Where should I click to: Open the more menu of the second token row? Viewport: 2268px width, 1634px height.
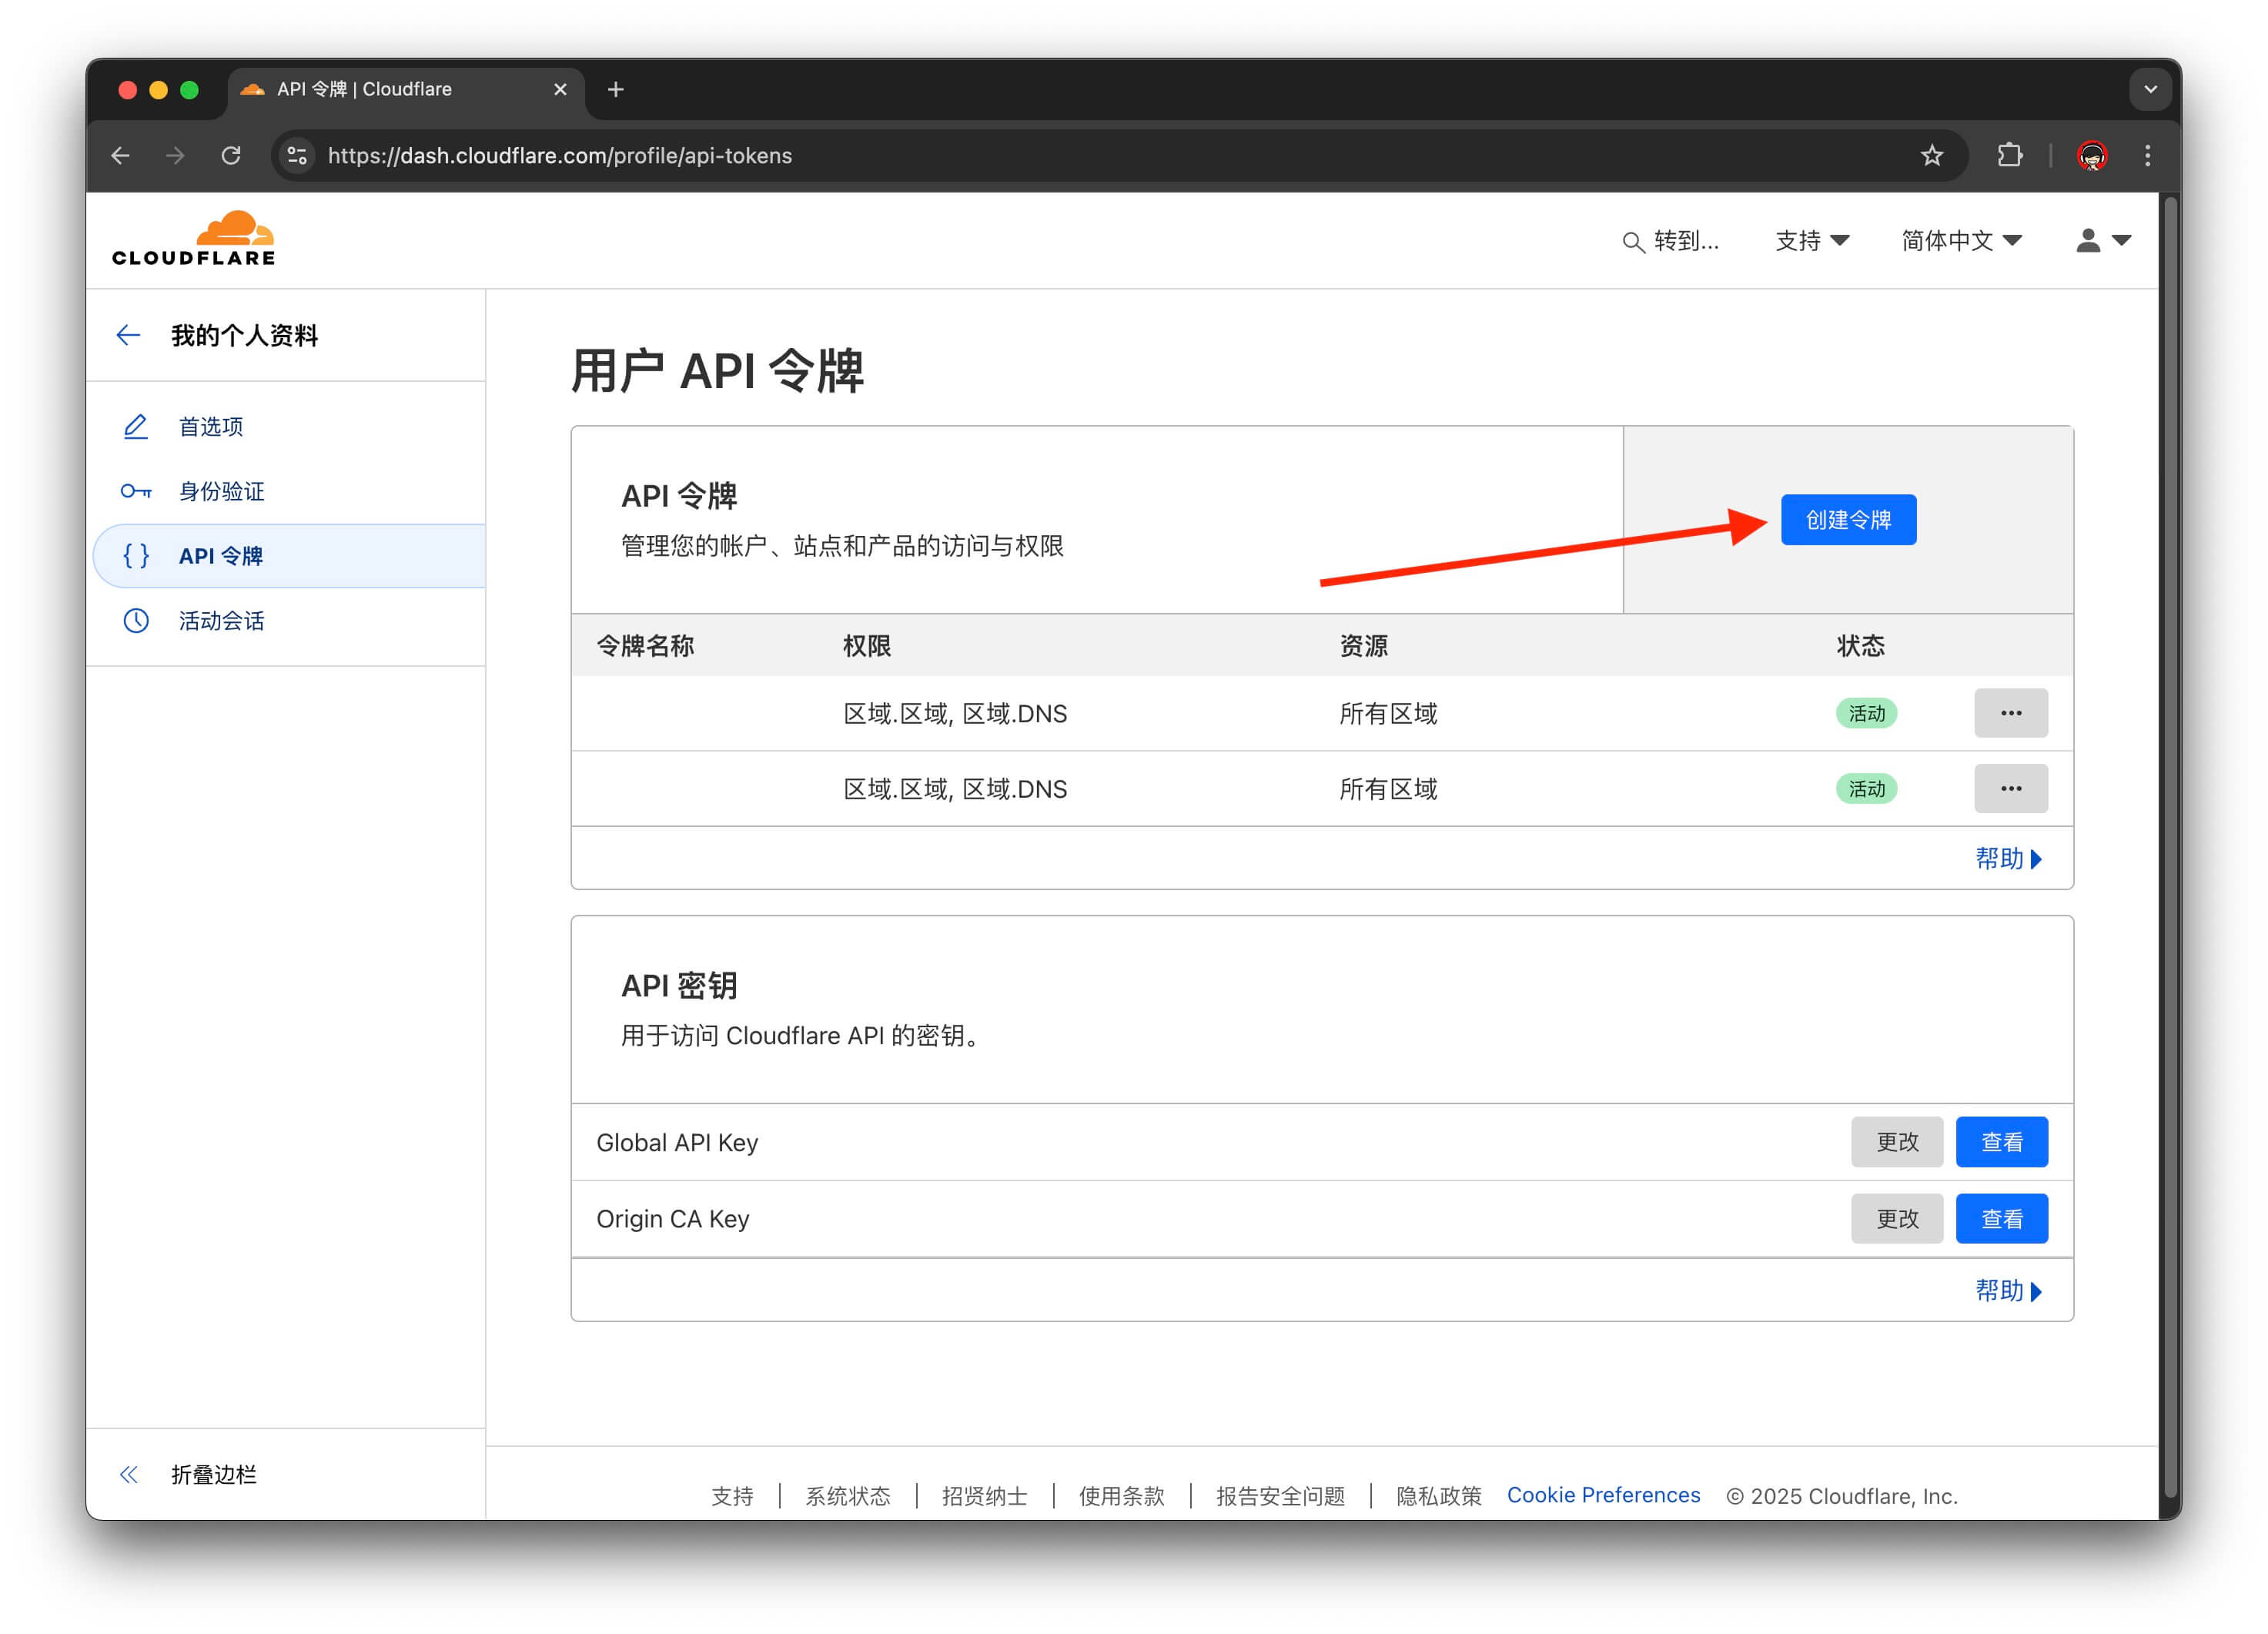point(2010,789)
